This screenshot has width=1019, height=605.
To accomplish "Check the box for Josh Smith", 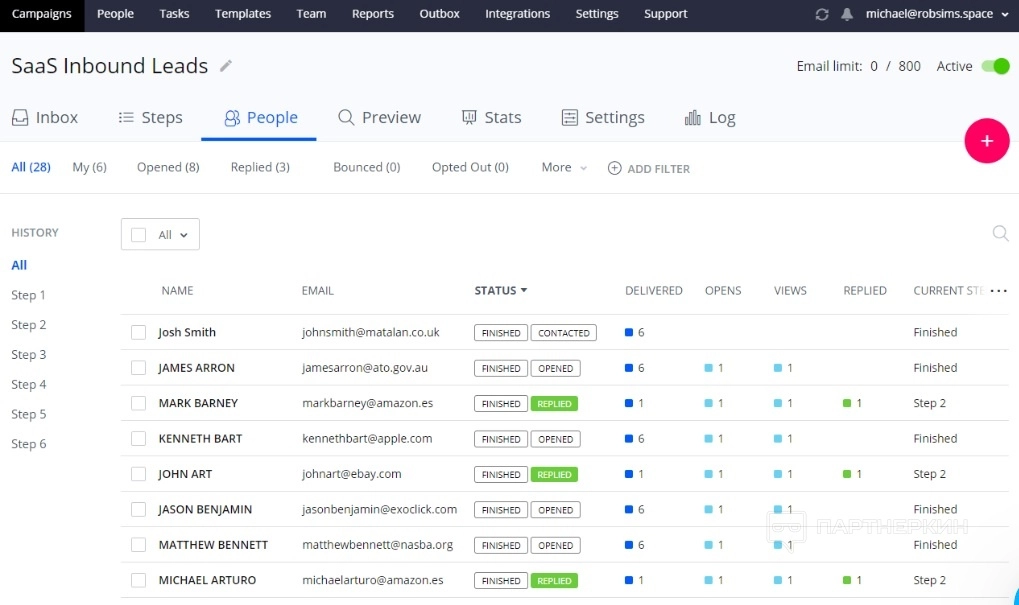I will [x=139, y=333].
